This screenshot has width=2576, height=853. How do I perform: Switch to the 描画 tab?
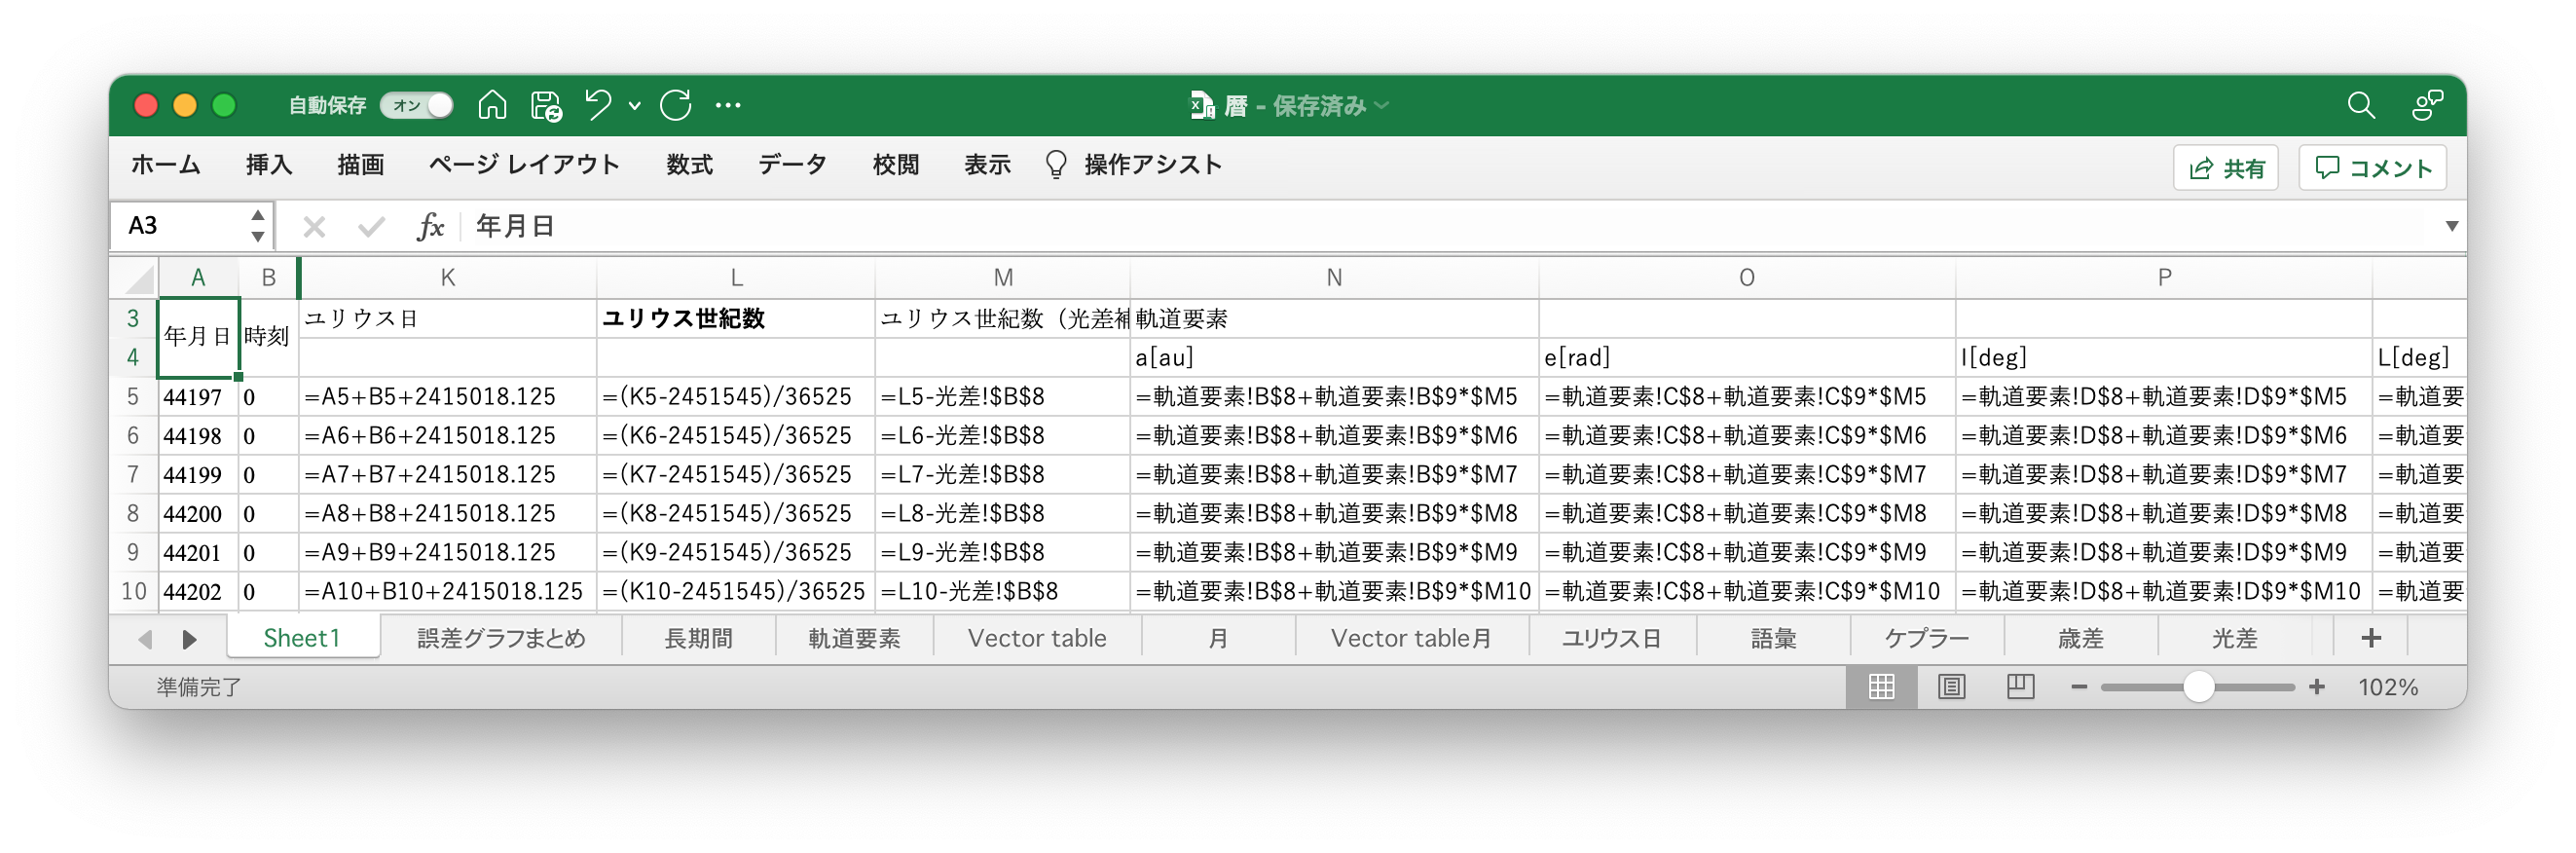click(x=360, y=165)
